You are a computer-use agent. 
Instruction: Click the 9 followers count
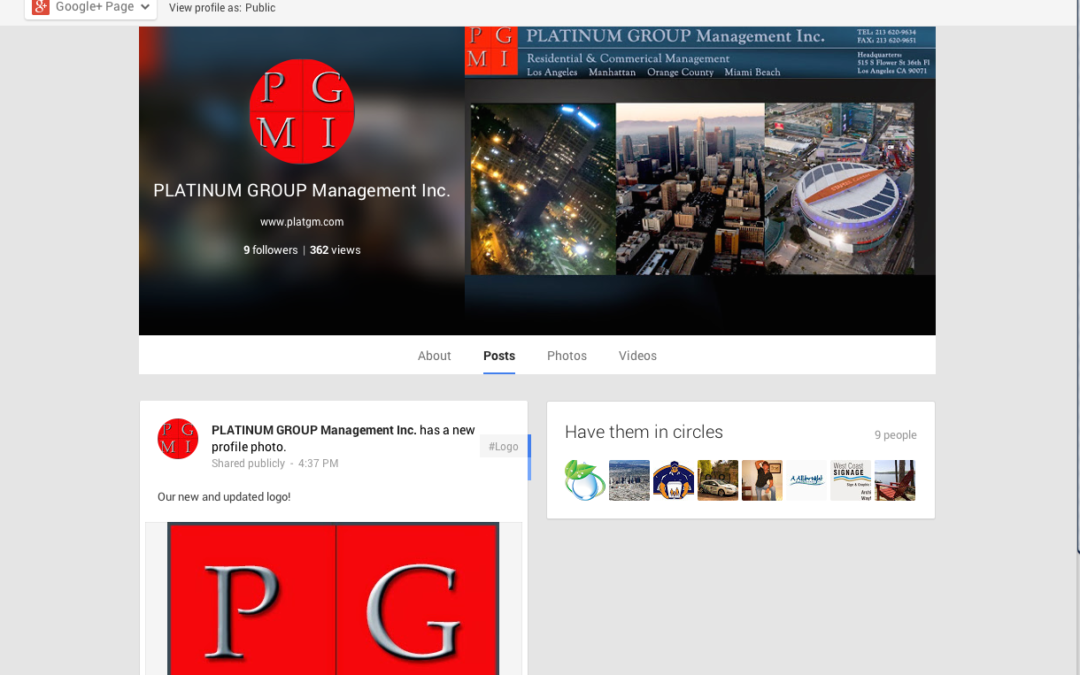tap(271, 250)
